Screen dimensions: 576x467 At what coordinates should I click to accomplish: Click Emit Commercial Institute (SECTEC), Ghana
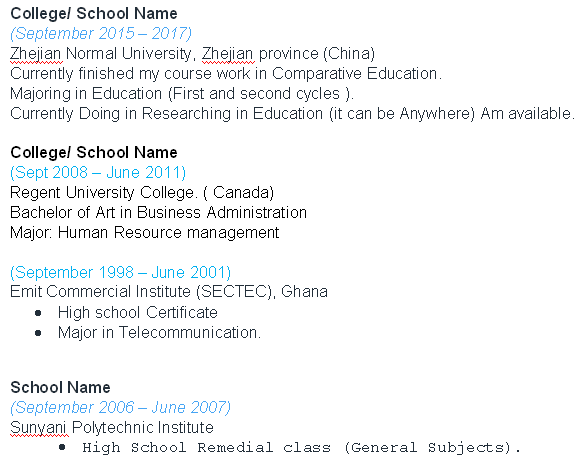click(x=169, y=292)
